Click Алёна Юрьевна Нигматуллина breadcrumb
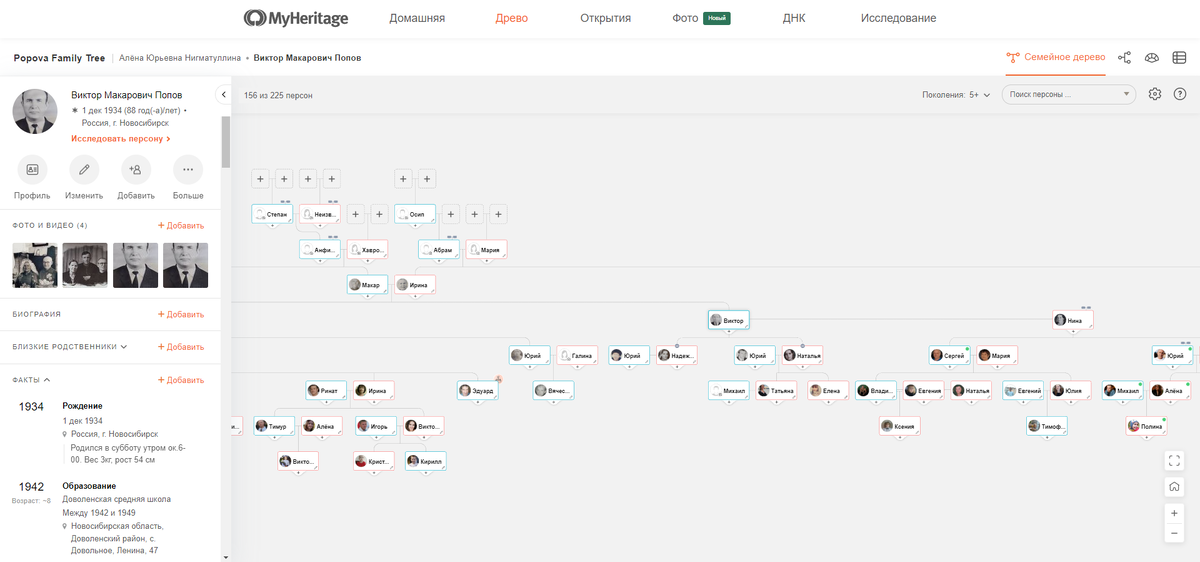This screenshot has width=1200, height=562. coord(180,58)
